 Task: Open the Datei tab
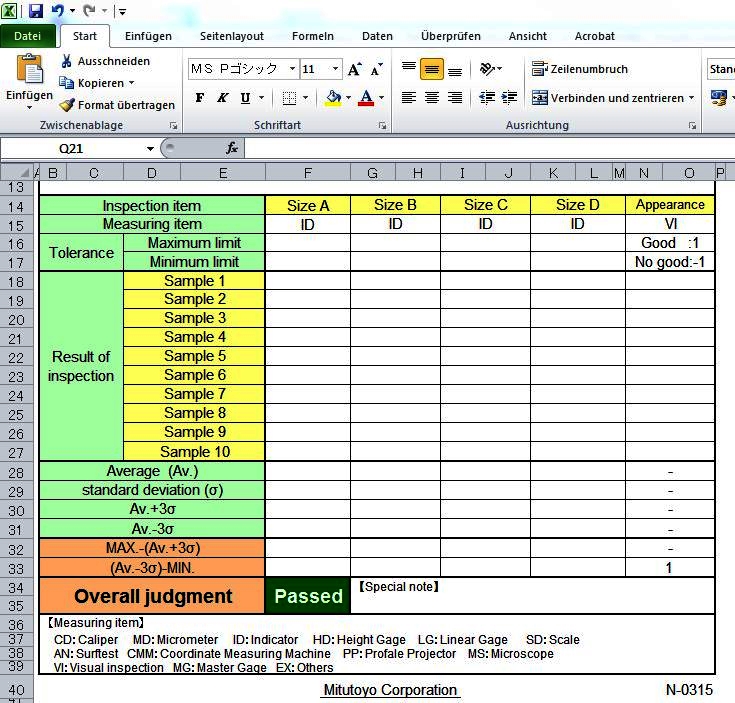click(28, 36)
